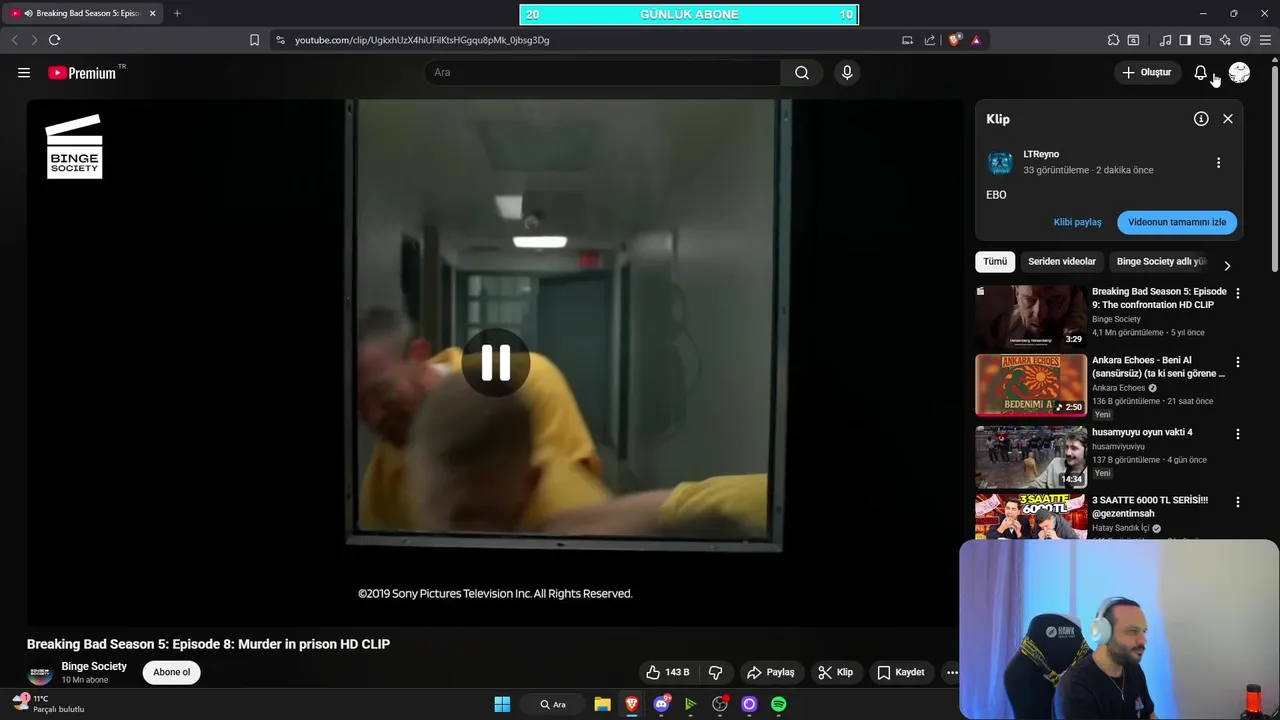Image resolution: width=1280 pixels, height=720 pixels.
Task: Share video using Paylaş button
Action: click(x=771, y=672)
